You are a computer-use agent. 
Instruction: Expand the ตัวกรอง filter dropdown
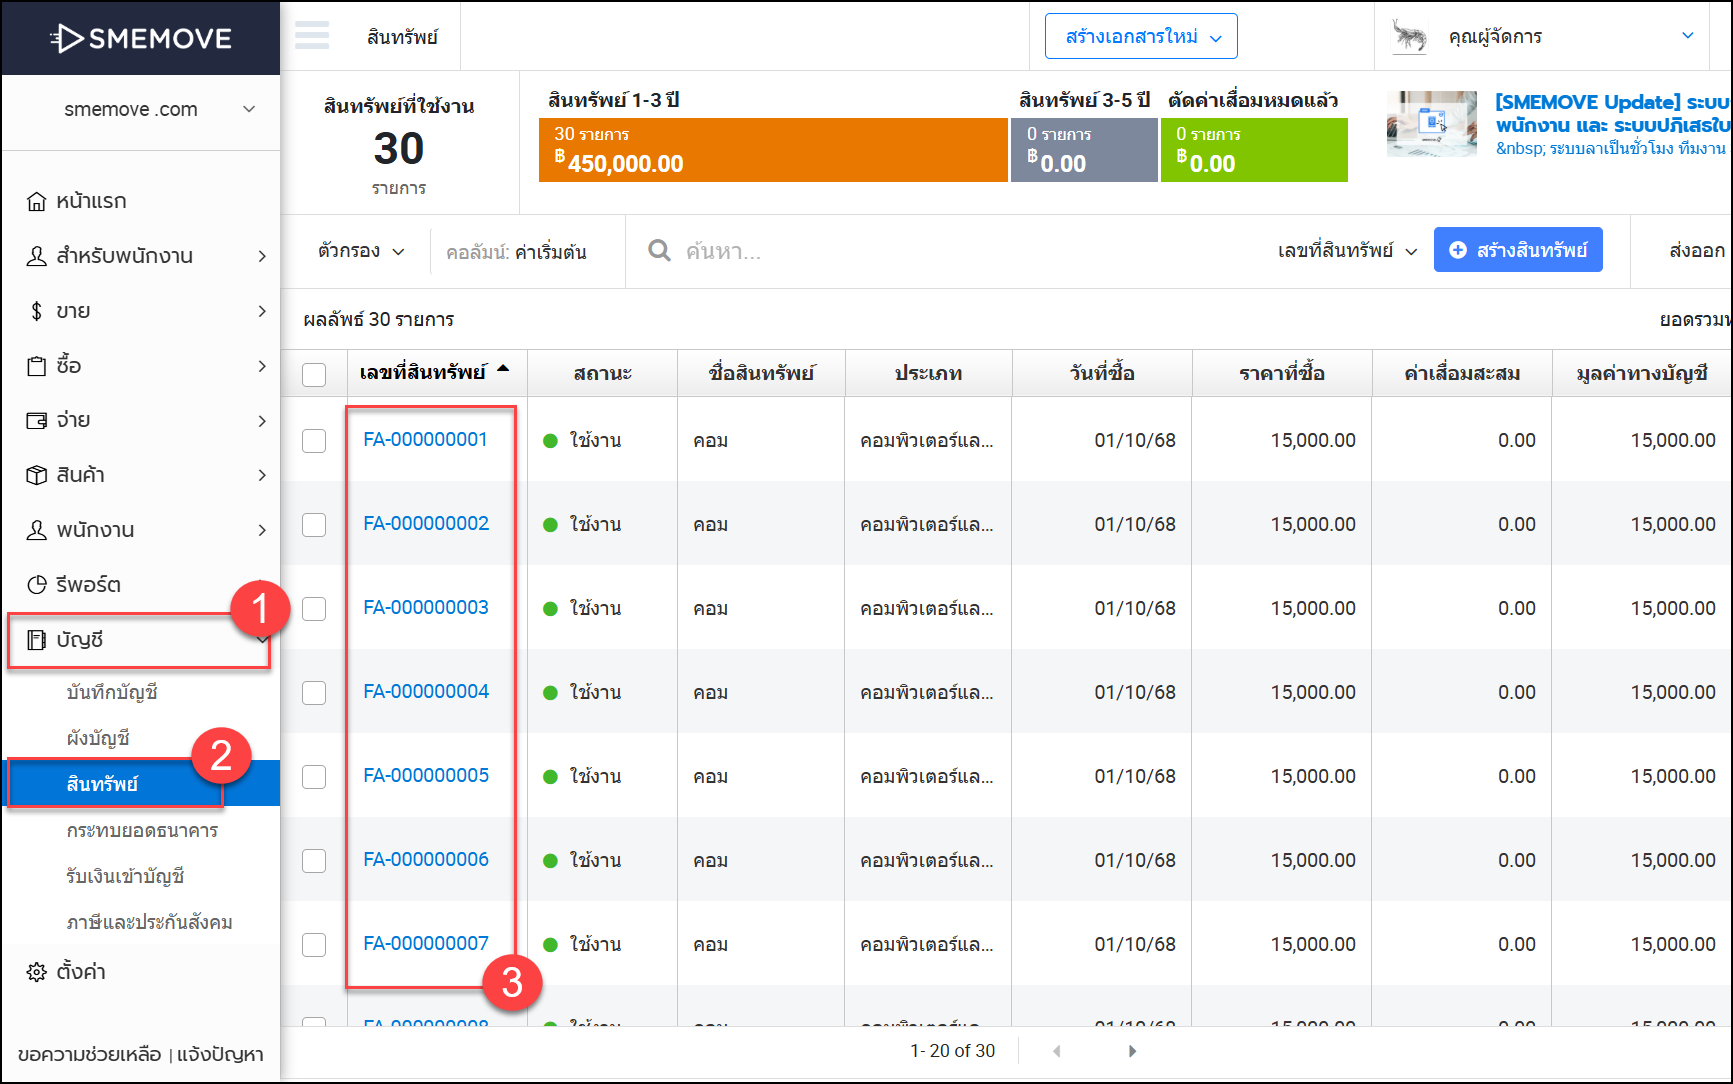[x=361, y=251]
